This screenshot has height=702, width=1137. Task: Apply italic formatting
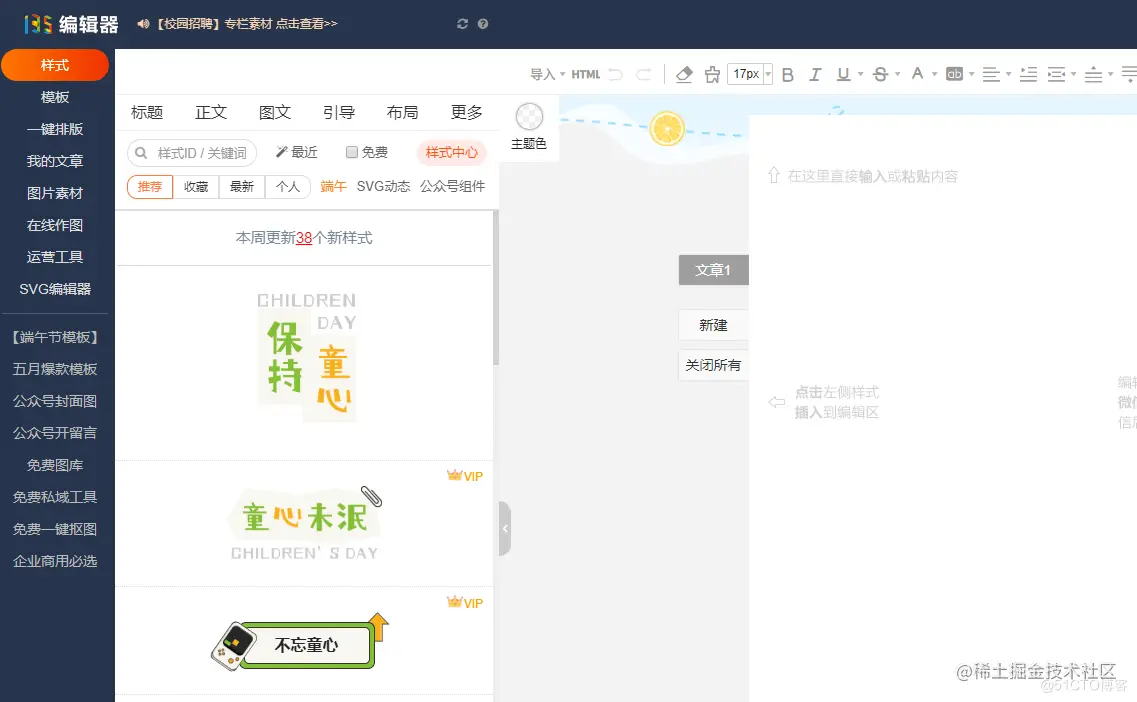pos(816,74)
